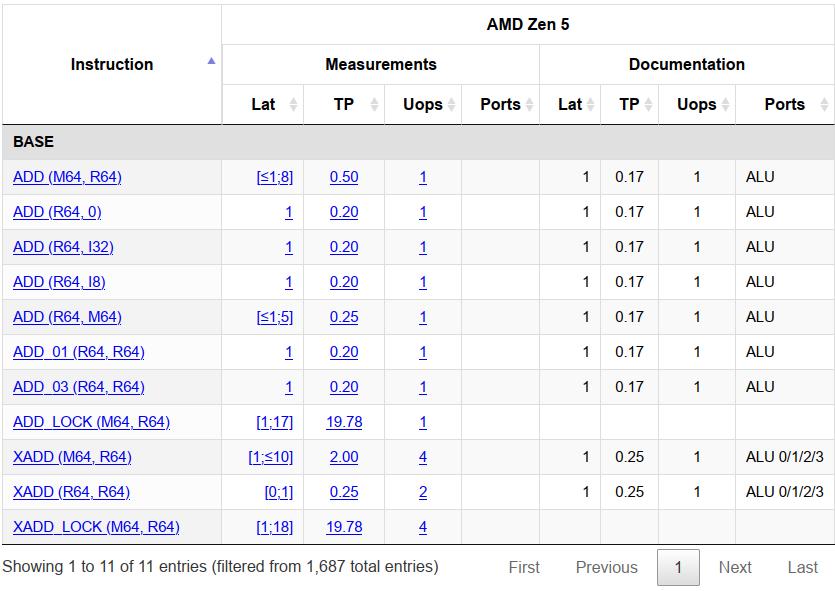Click latency 1 for ADD_03 (R64, R64)

pyautogui.click(x=289, y=387)
